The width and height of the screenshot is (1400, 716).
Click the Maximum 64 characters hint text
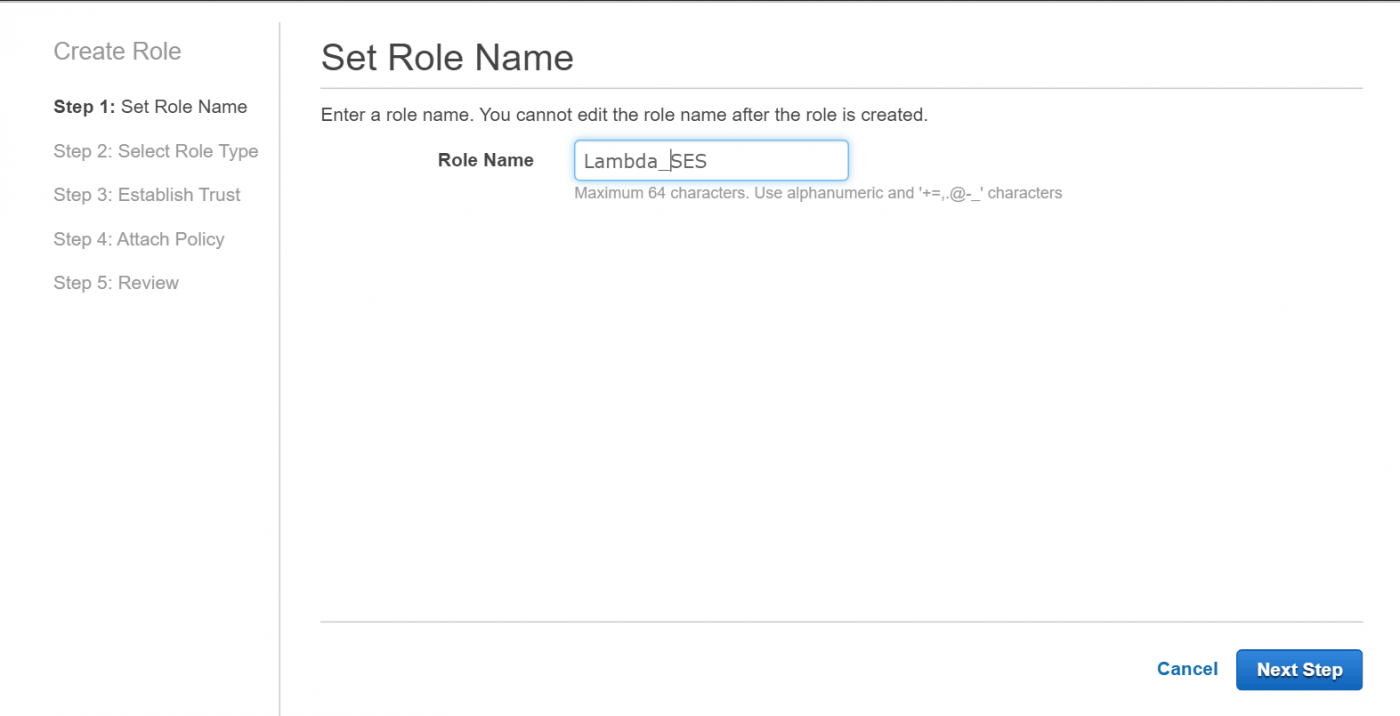point(818,193)
